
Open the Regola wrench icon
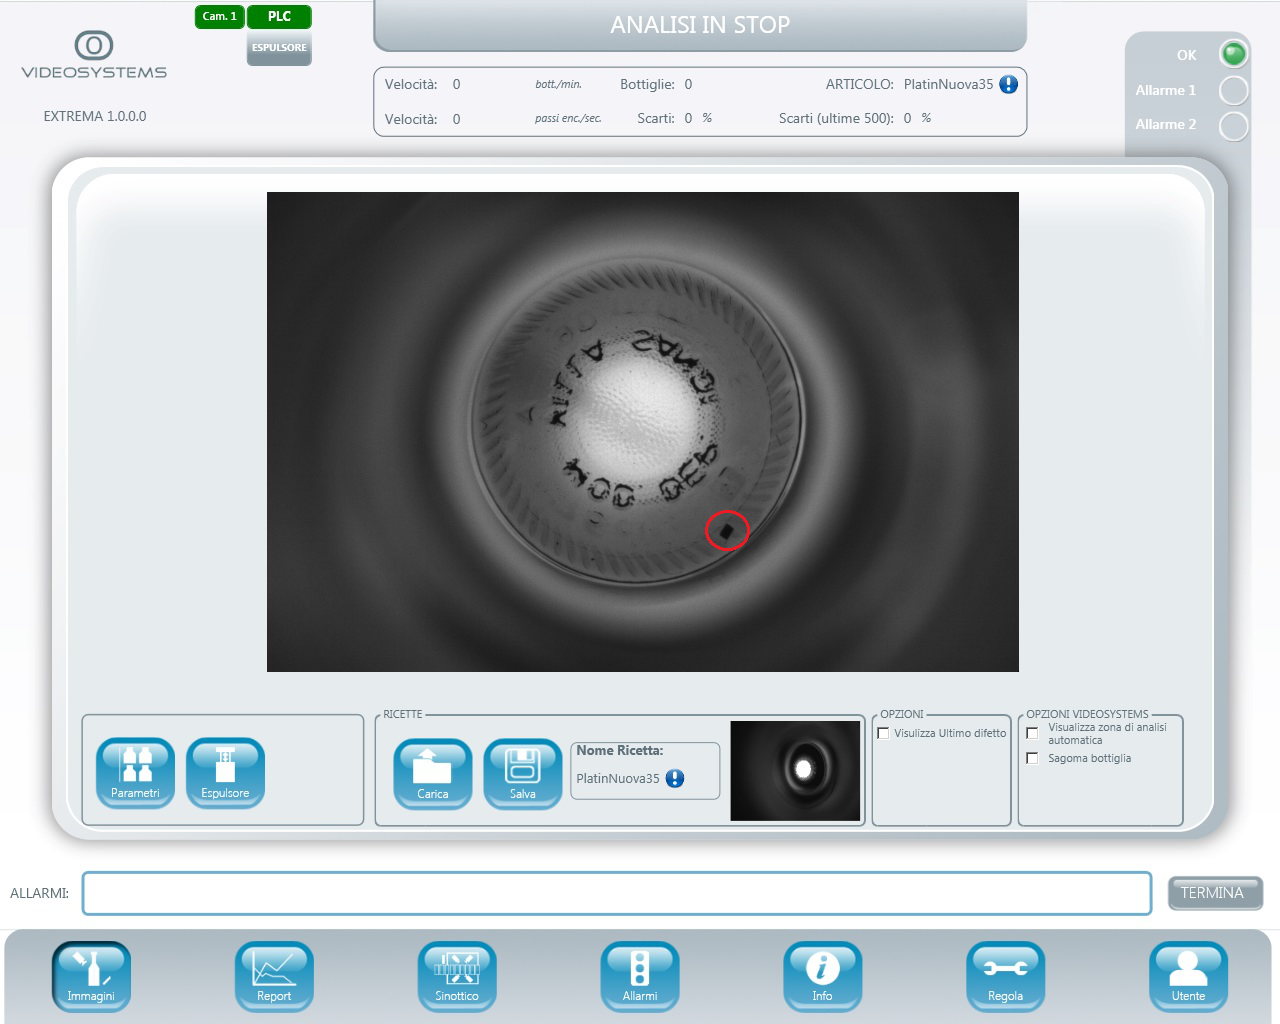(x=1005, y=976)
